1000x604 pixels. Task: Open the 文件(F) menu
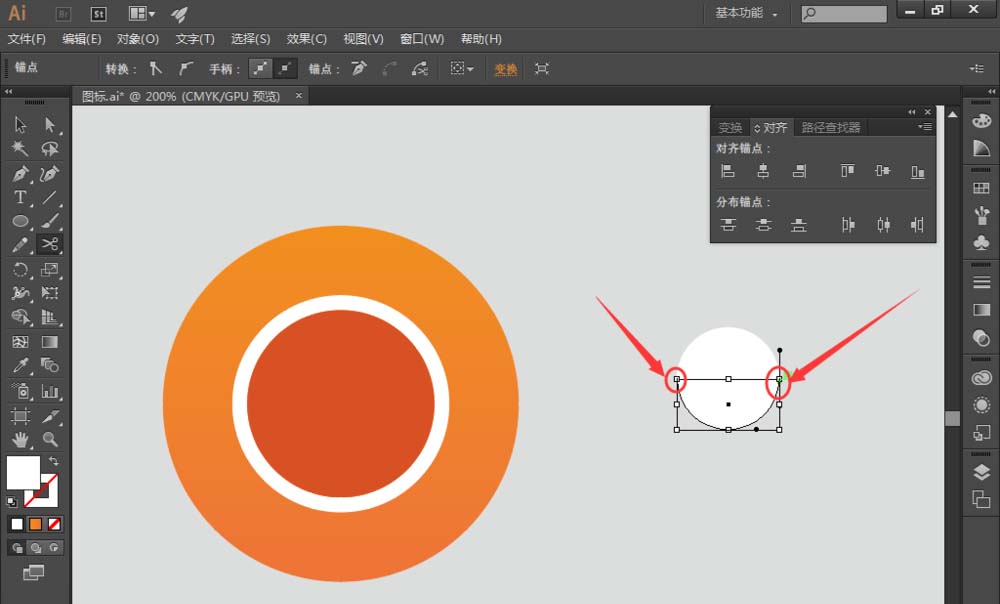[x=27, y=39]
